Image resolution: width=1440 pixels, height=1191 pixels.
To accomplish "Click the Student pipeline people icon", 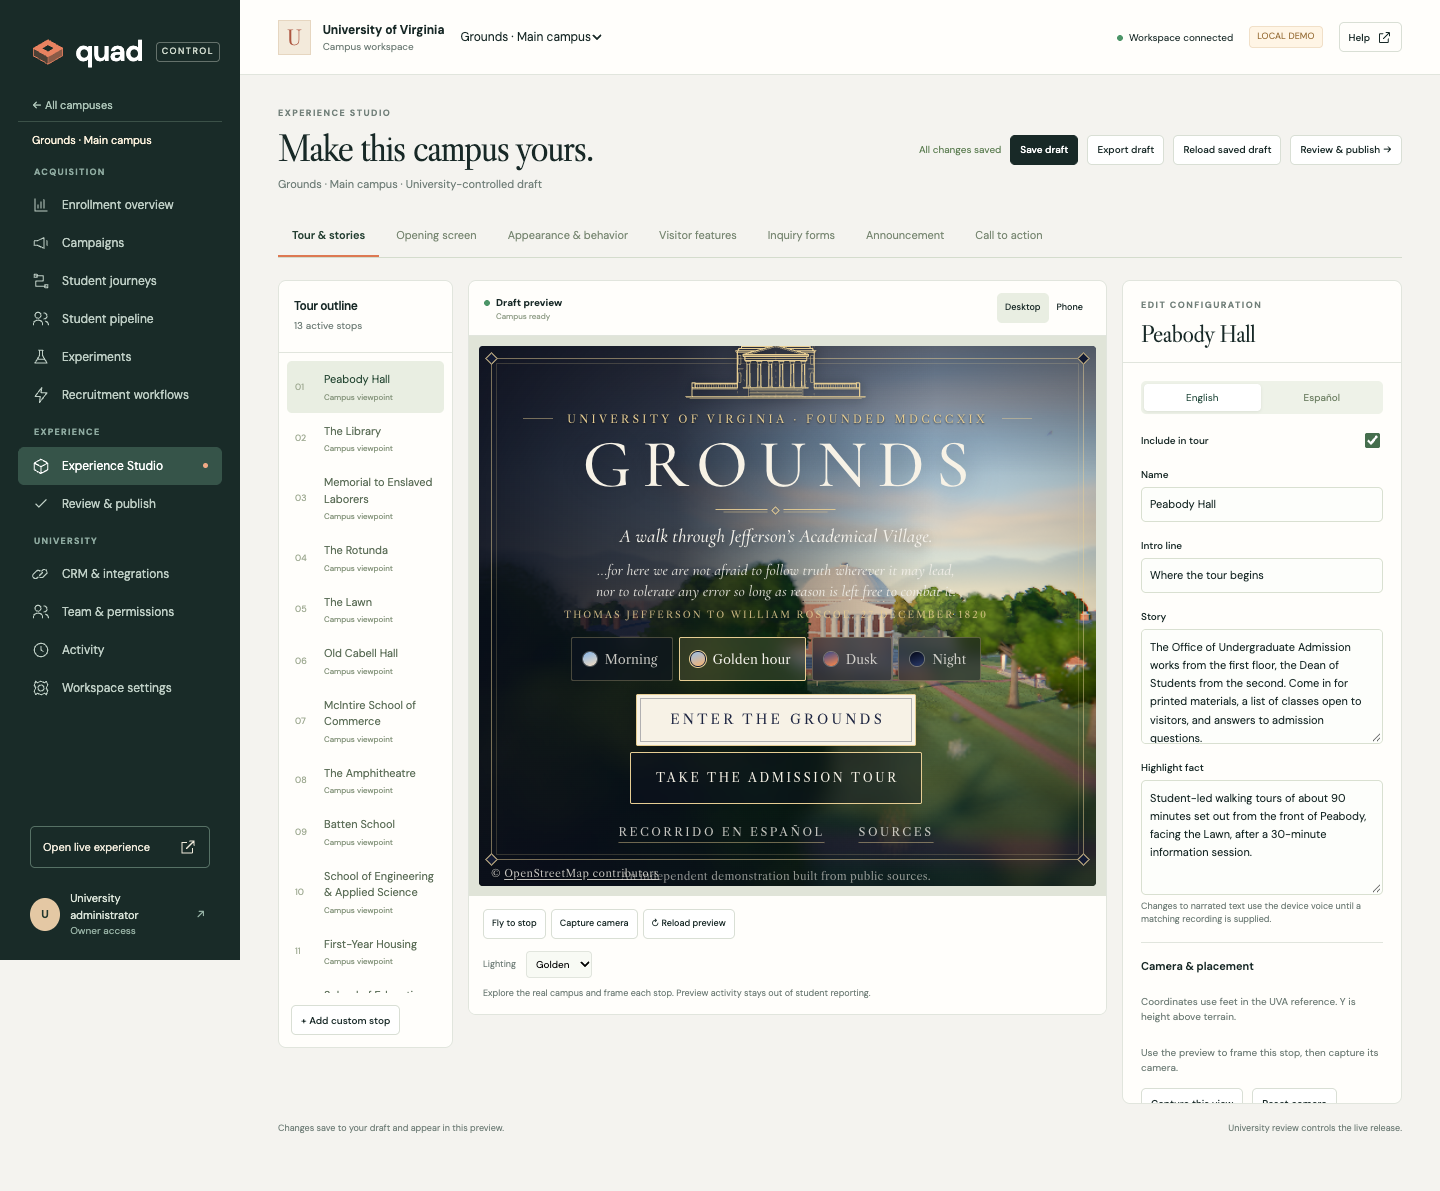I will [41, 319].
